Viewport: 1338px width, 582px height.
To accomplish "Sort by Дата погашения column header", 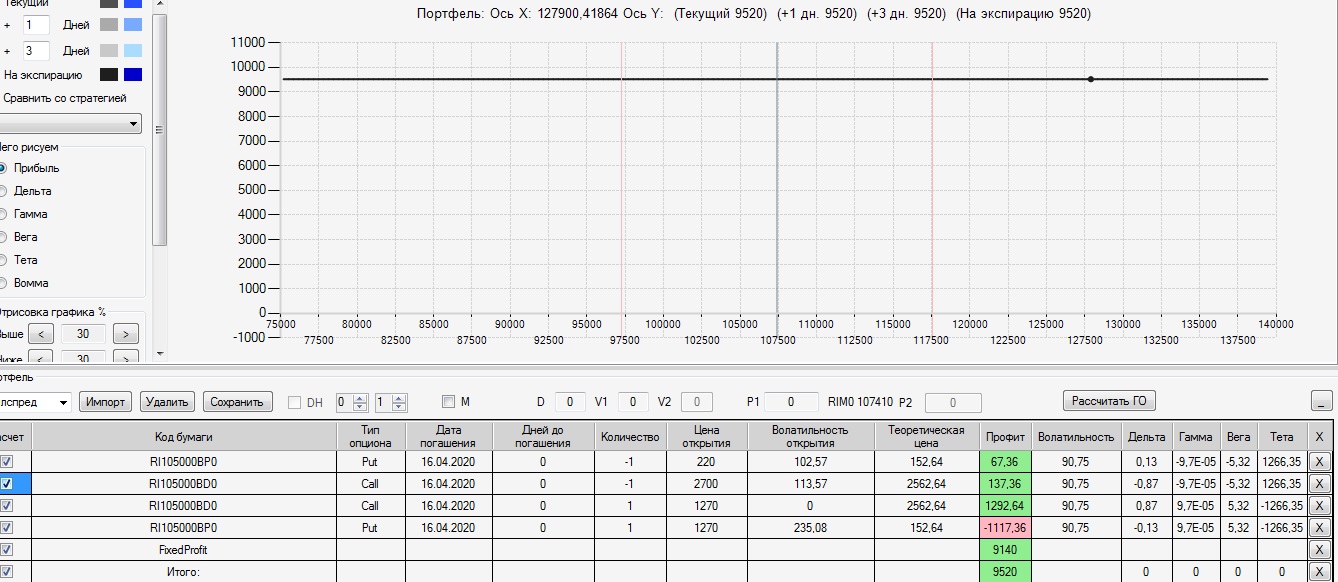I will coord(449,437).
